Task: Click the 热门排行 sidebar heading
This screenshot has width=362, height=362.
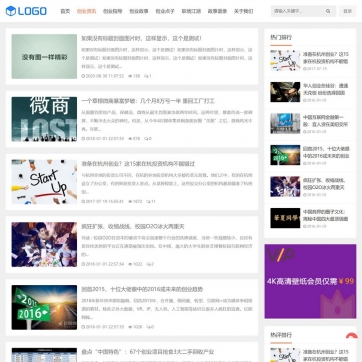Action: [281, 37]
